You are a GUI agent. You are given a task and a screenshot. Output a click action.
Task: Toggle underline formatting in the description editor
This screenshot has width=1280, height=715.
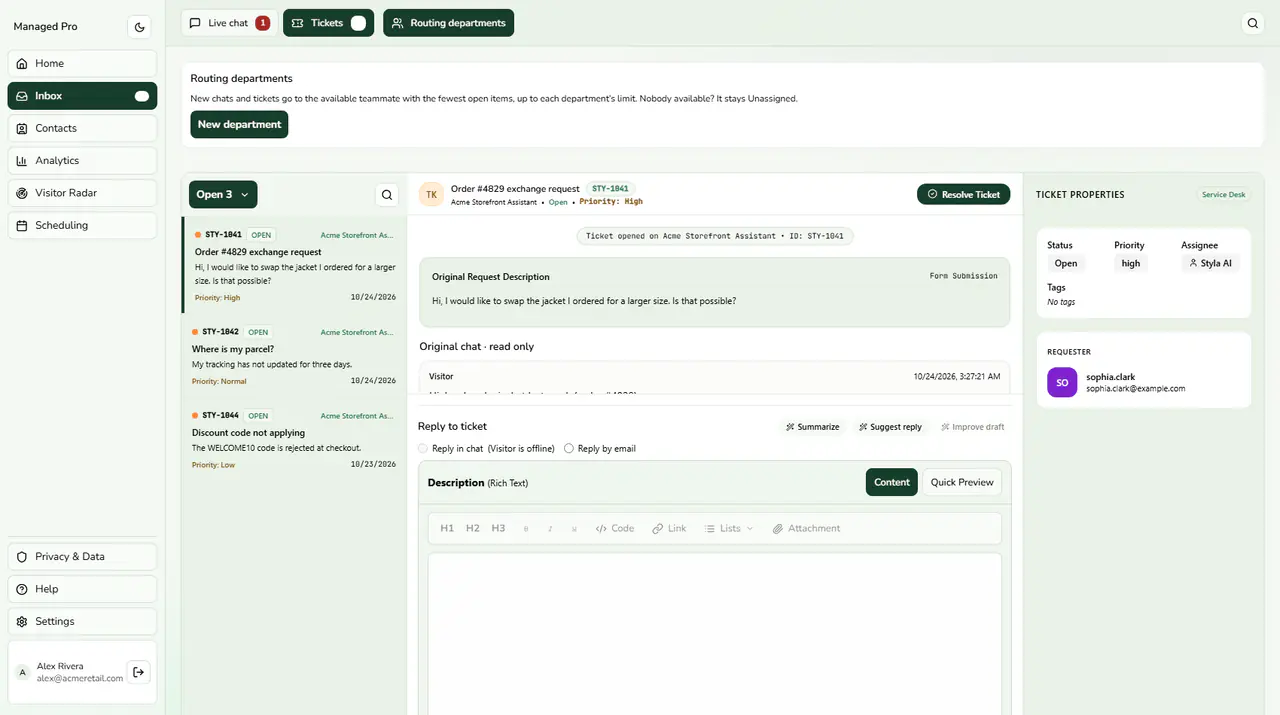point(574,528)
